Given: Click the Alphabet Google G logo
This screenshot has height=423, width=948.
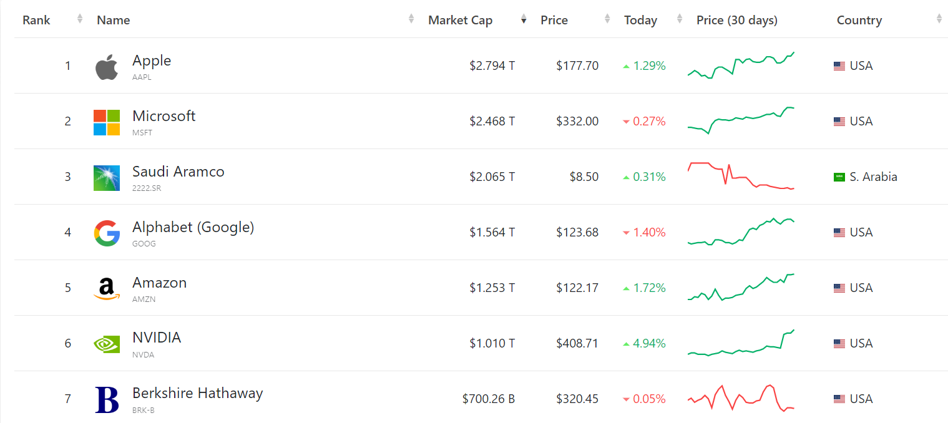Looking at the screenshot, I should click(x=106, y=233).
